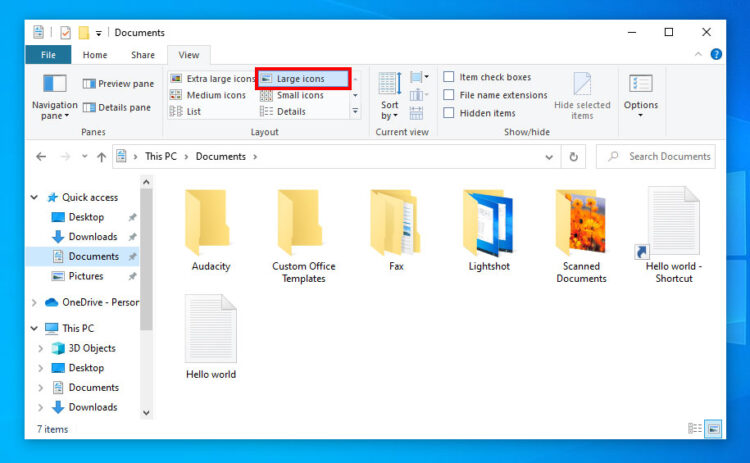The height and width of the screenshot is (463, 750).
Task: Click the Hide selected items icon
Action: coord(582,86)
